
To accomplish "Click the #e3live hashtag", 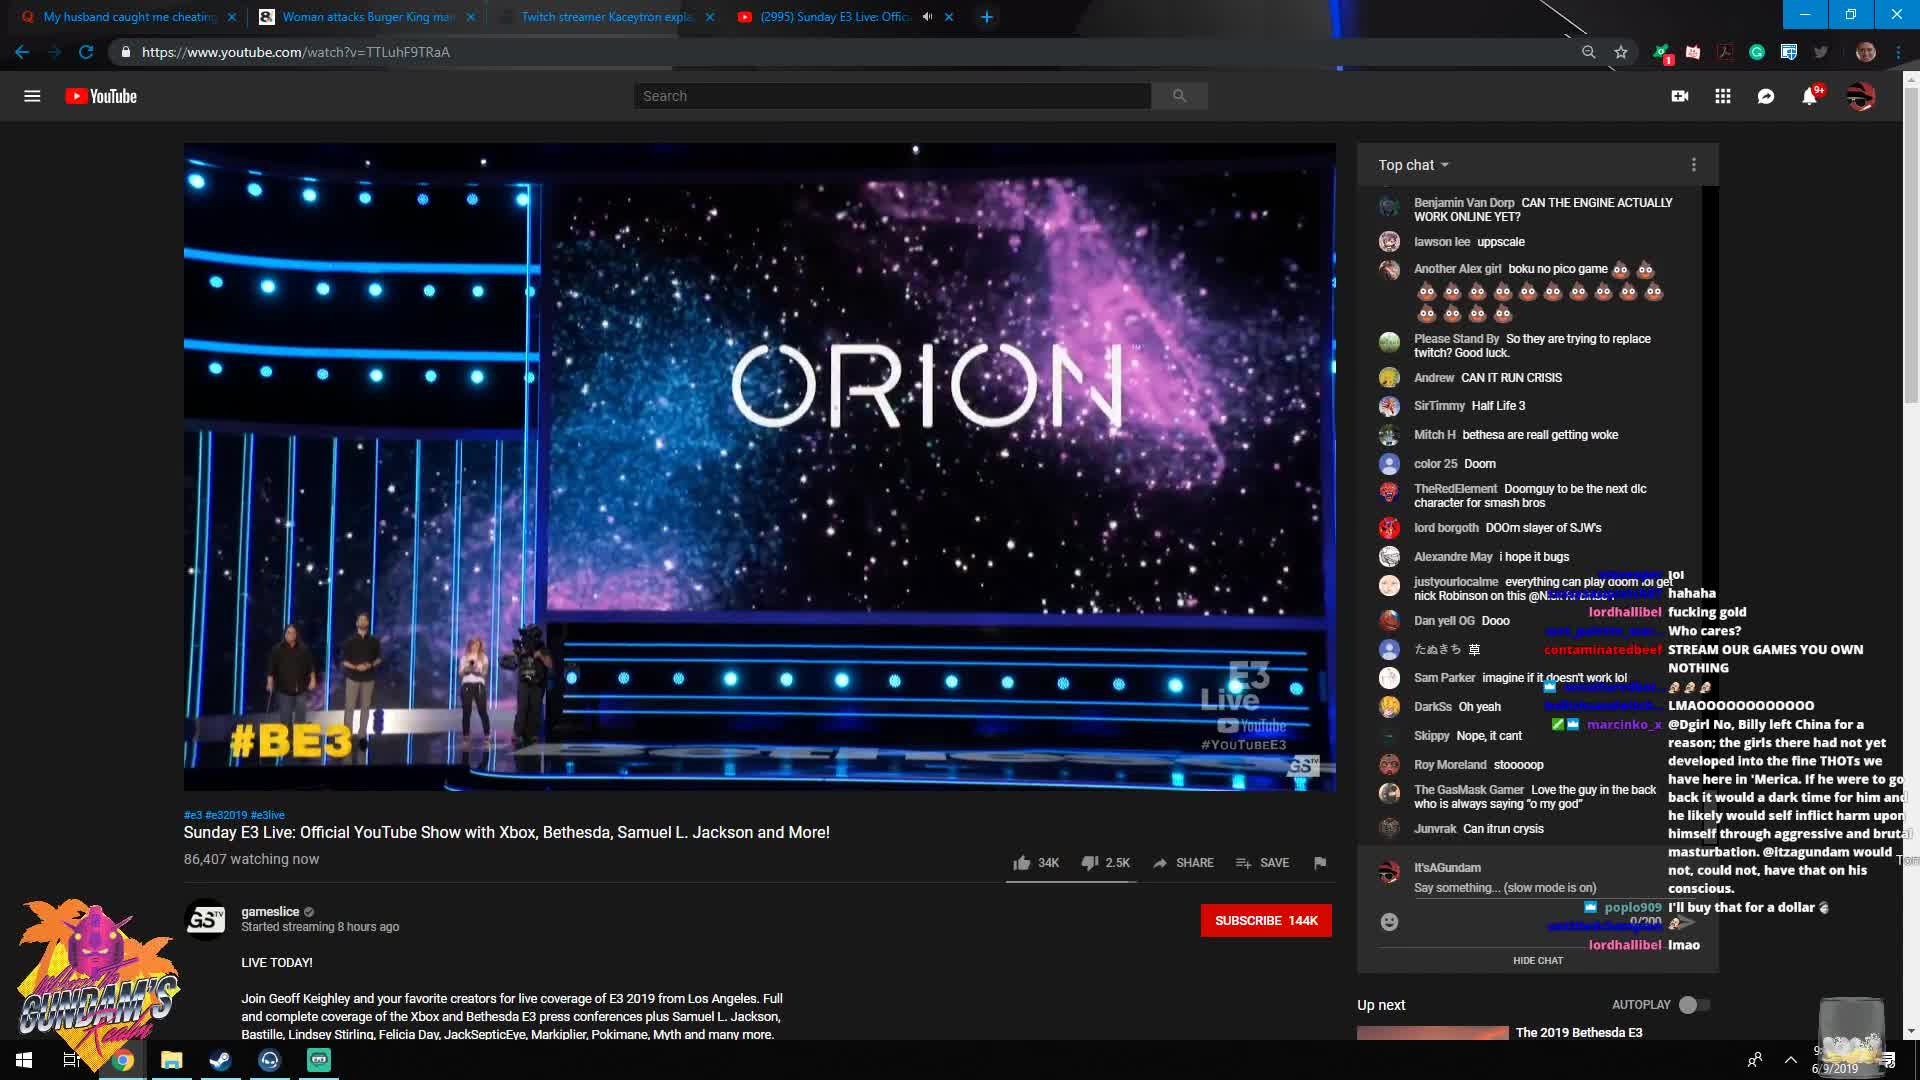I will (268, 815).
